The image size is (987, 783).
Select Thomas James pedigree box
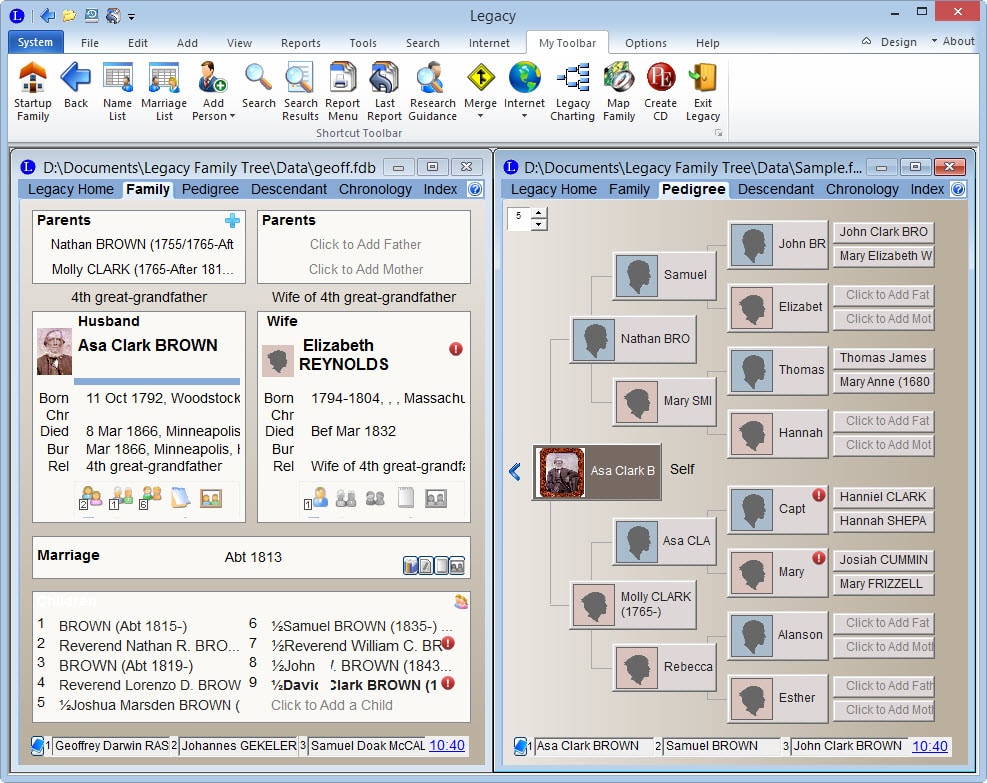tap(883, 358)
